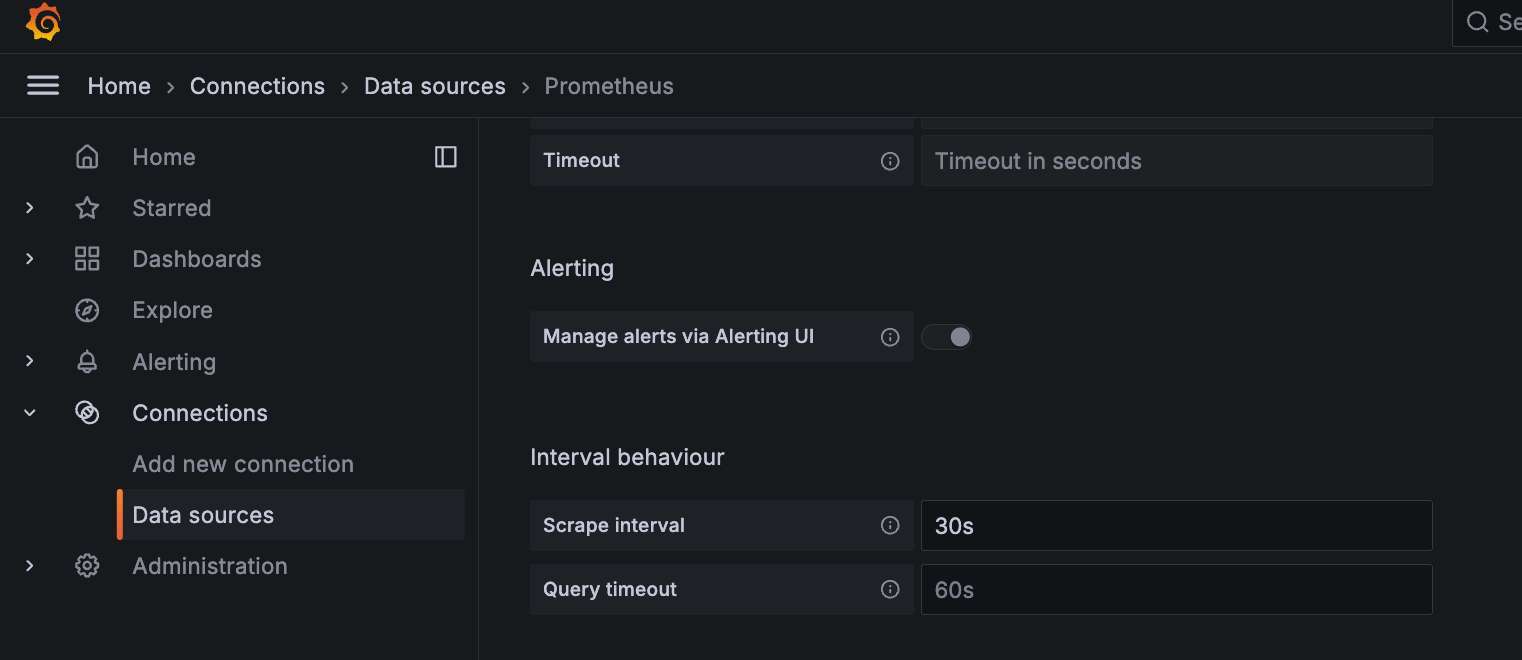Click the Scrape interval info icon
The image size is (1522, 660).
tap(890, 526)
